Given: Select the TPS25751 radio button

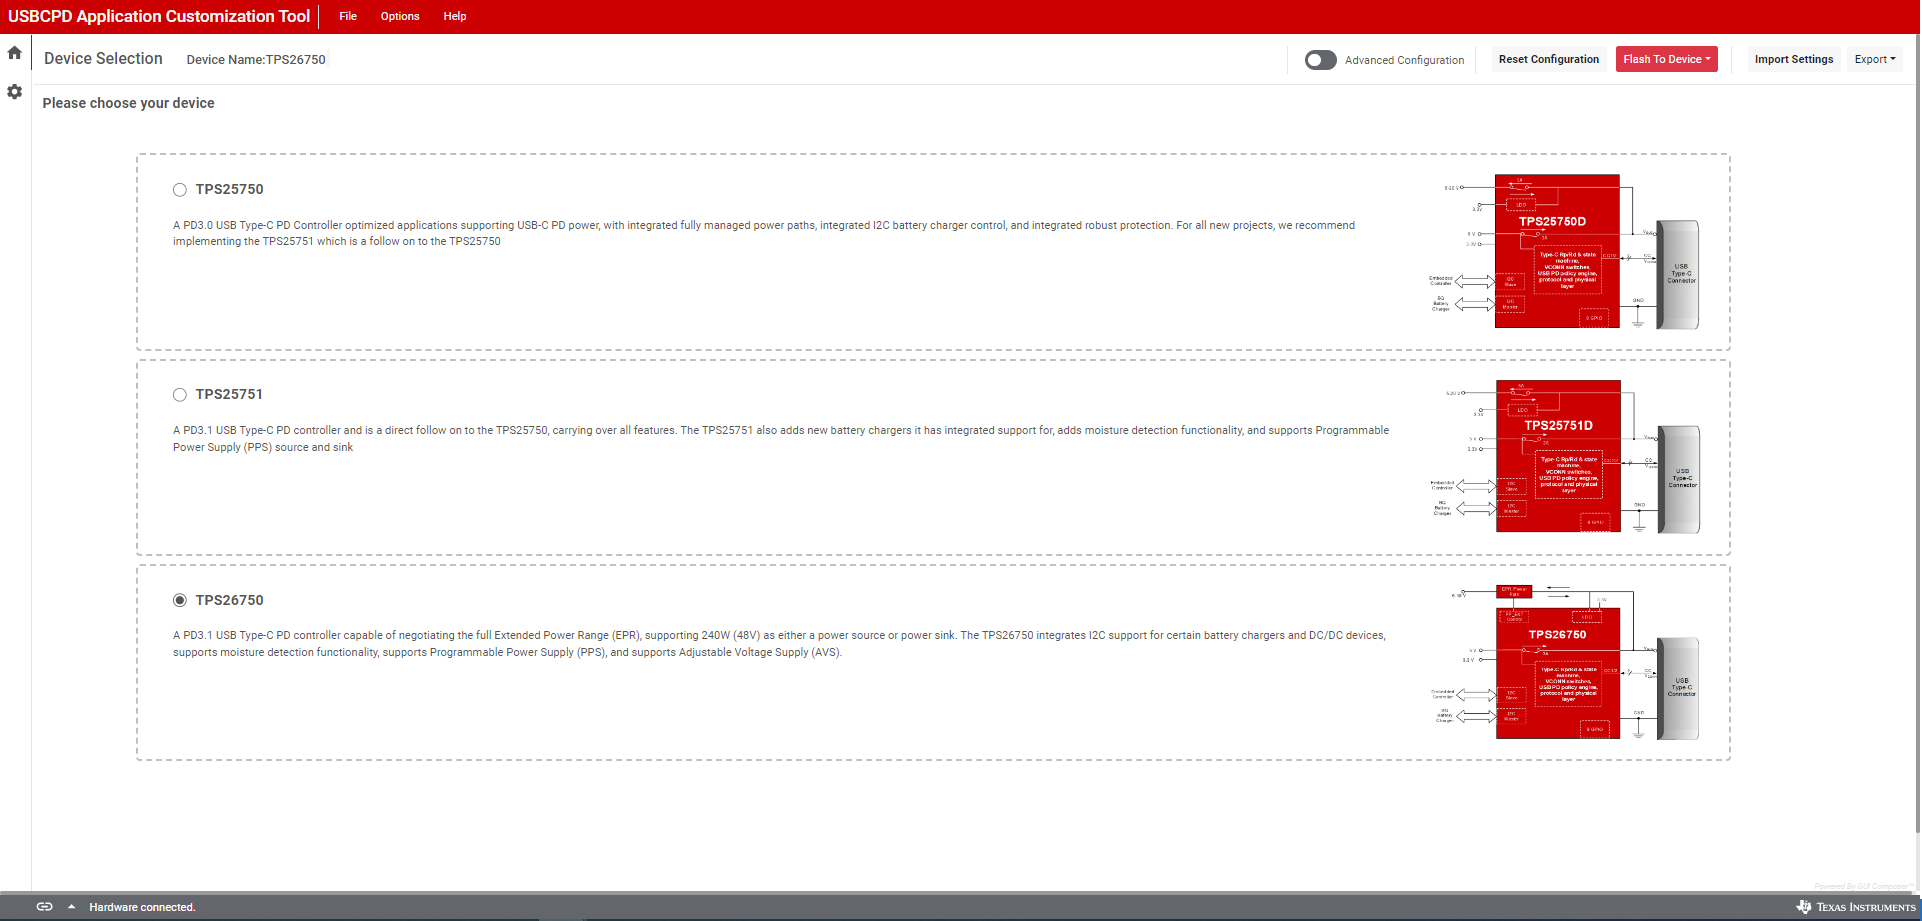Looking at the screenshot, I should (x=180, y=395).
